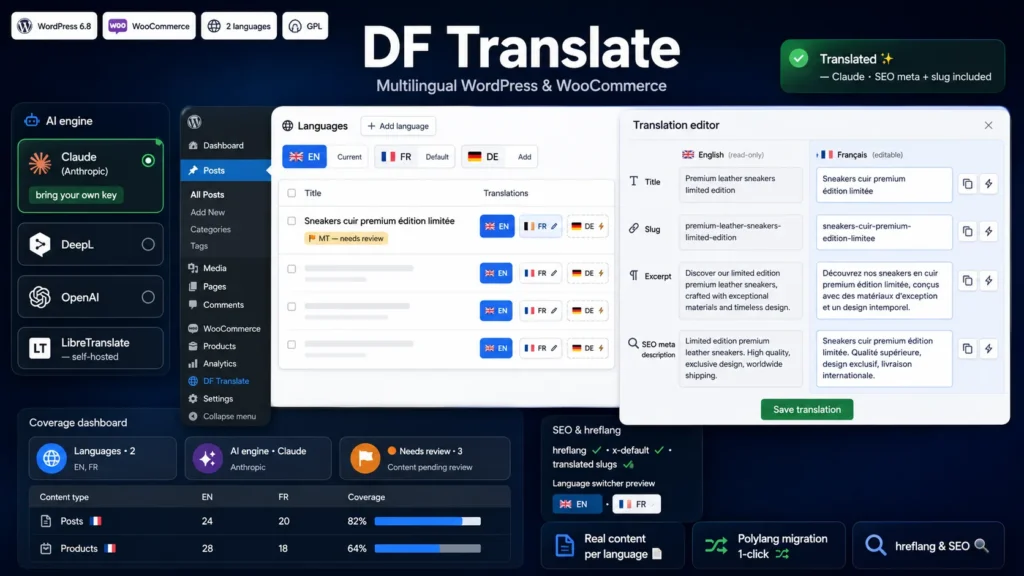Click the AI engine robot icon
Viewport: 1024px width, 576px height.
[31, 120]
